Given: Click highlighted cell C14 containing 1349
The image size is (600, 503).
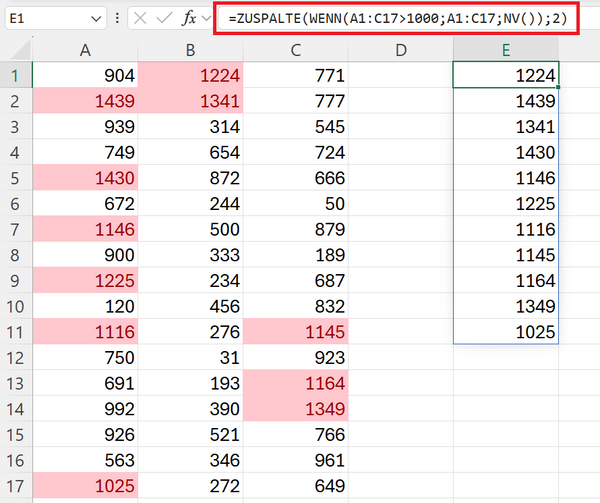Looking at the screenshot, I should [x=295, y=410].
